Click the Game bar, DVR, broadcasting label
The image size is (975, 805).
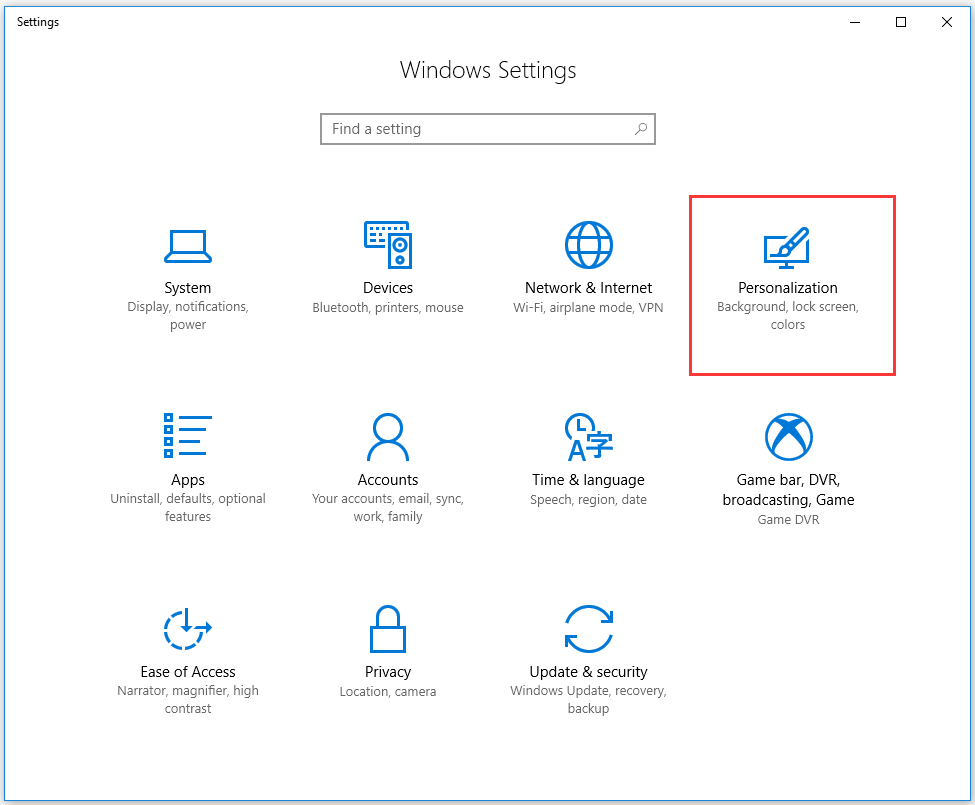pyautogui.click(x=788, y=490)
